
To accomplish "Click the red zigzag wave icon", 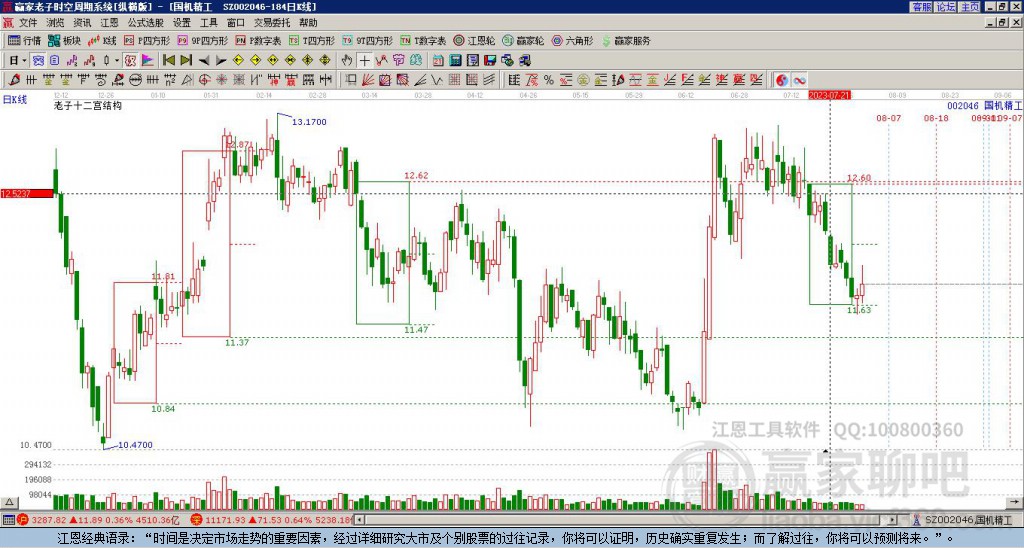I will click(x=381, y=60).
